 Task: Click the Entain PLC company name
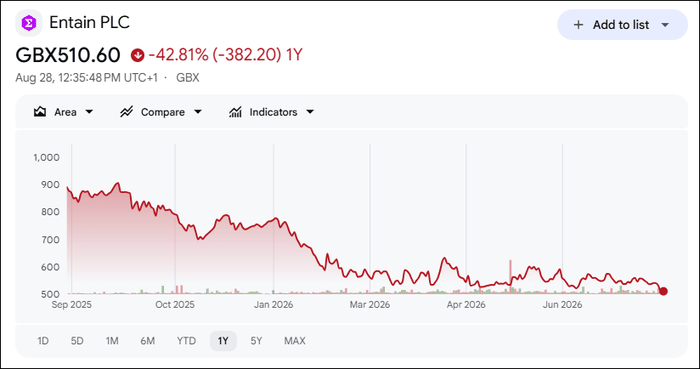pos(89,22)
